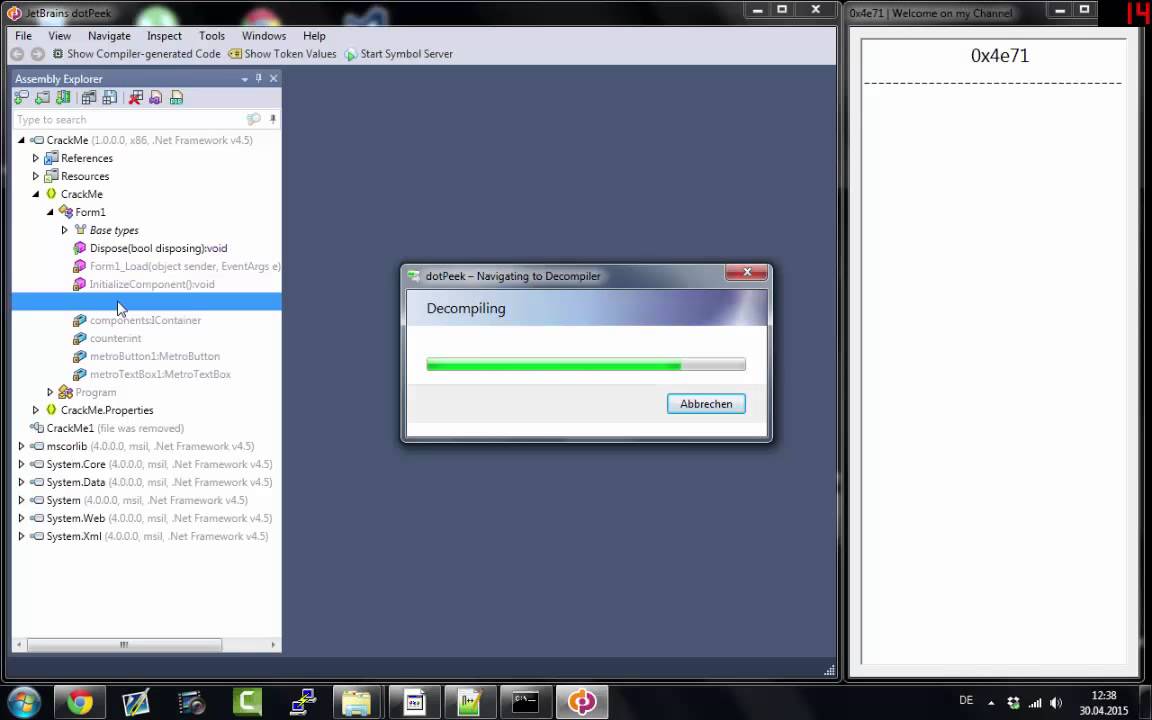
Task: Collapse the CrackMe assembly root node
Action: click(x=21, y=140)
